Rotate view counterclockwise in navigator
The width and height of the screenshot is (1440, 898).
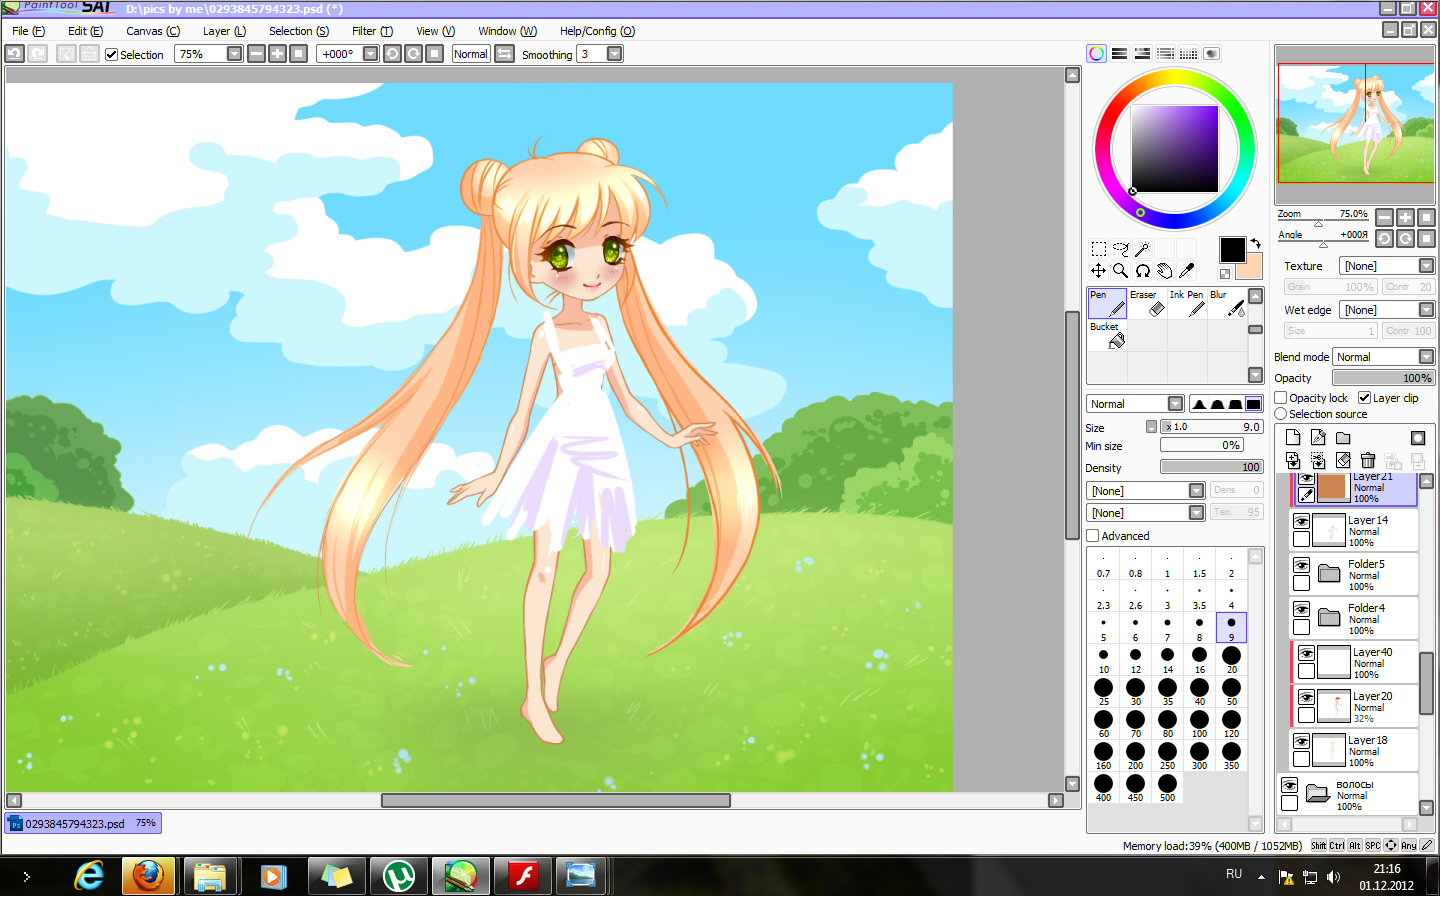1384,239
